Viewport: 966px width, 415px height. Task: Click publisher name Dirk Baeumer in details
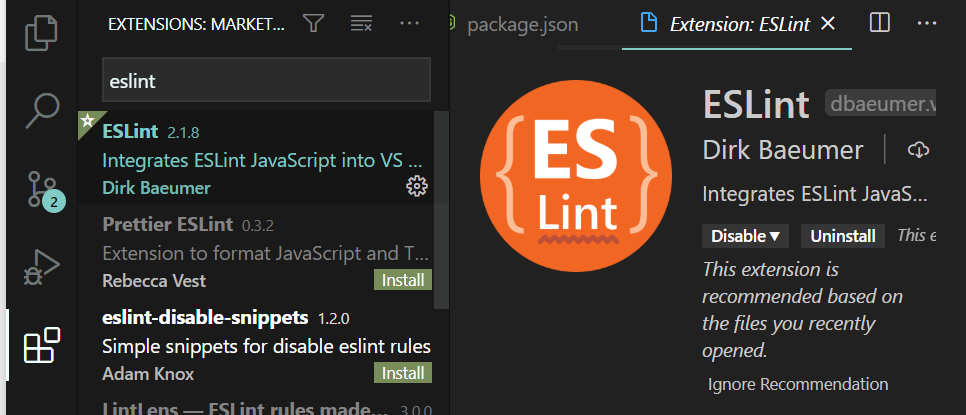782,150
